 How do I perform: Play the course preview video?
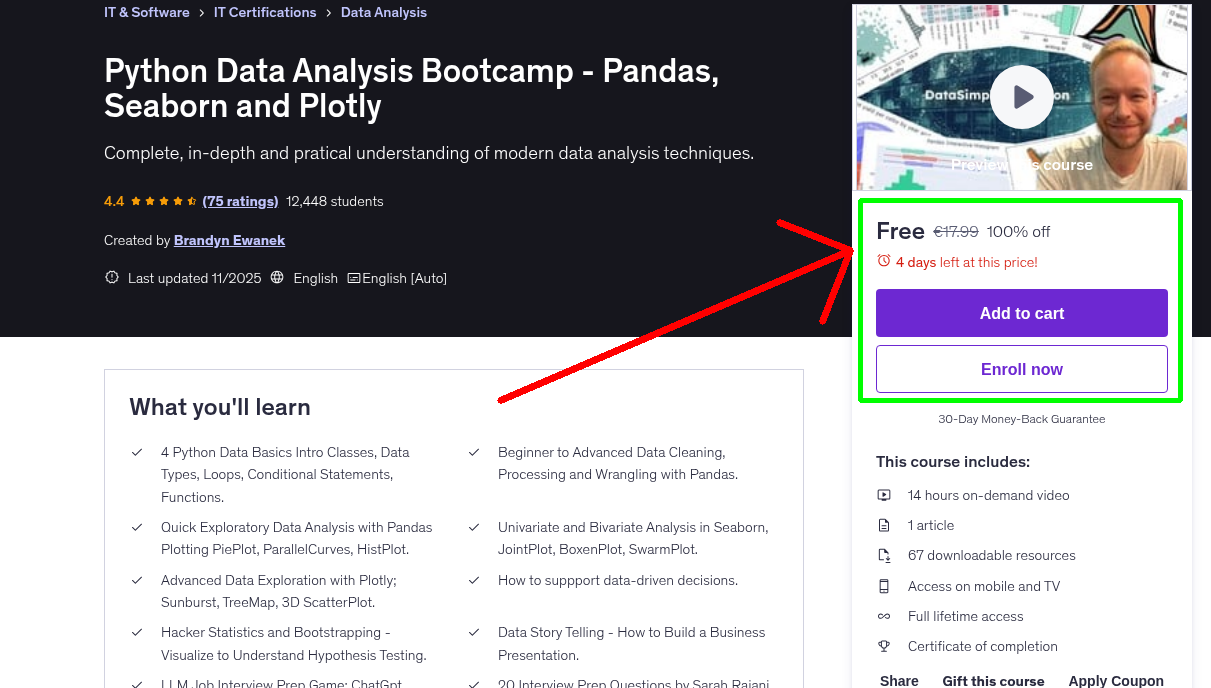(x=1021, y=96)
